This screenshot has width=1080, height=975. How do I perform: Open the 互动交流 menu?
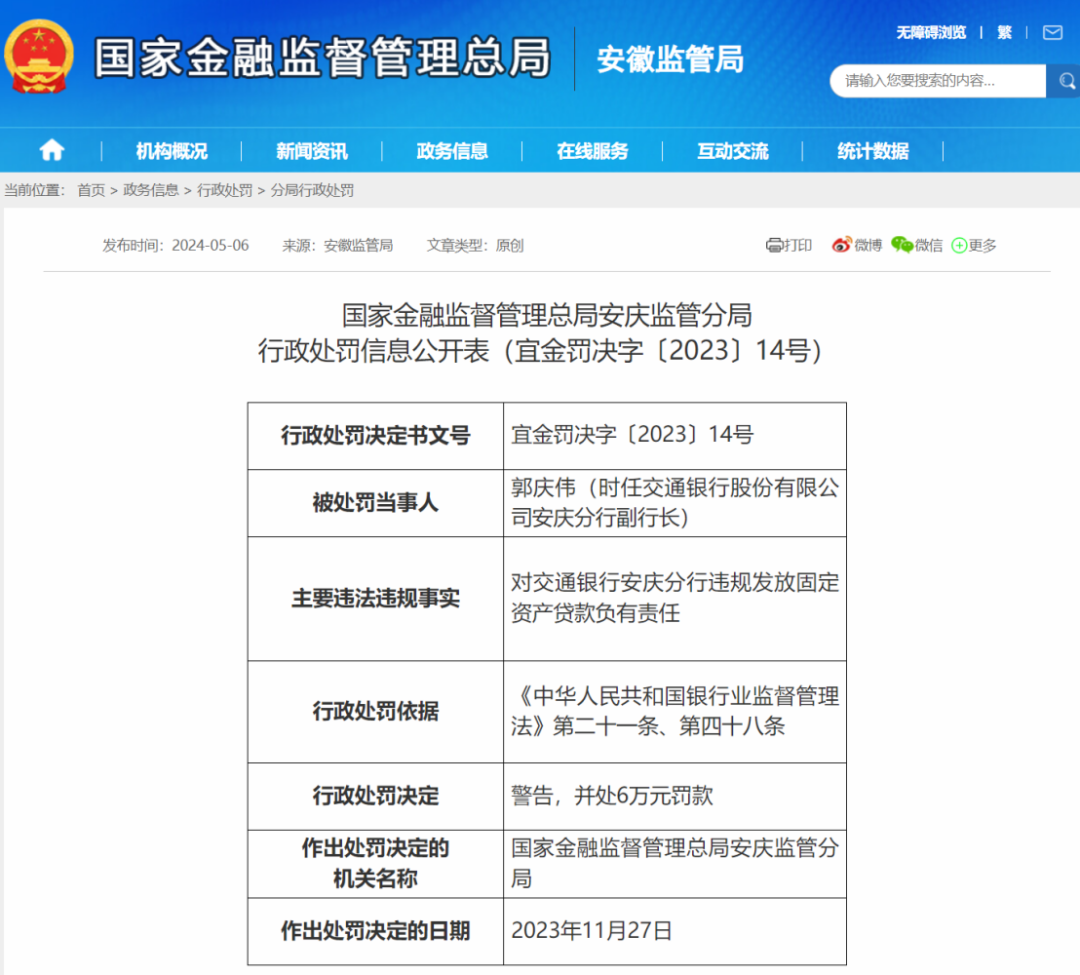[732, 151]
